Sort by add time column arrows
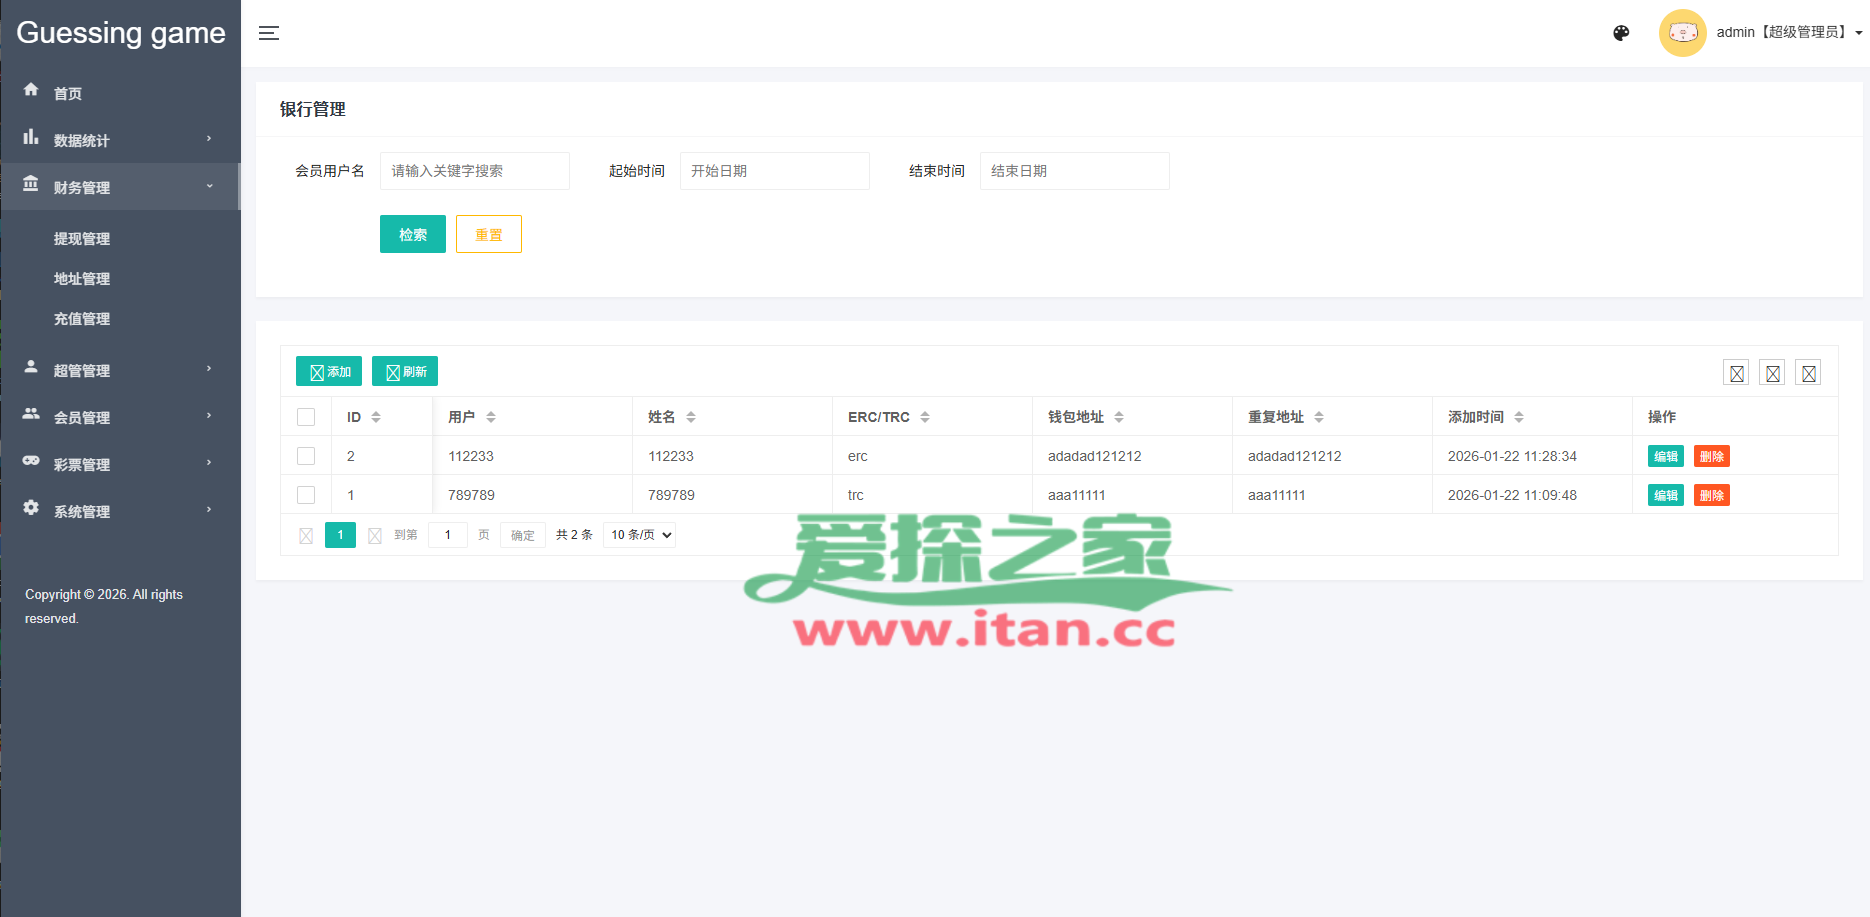 pos(1519,417)
